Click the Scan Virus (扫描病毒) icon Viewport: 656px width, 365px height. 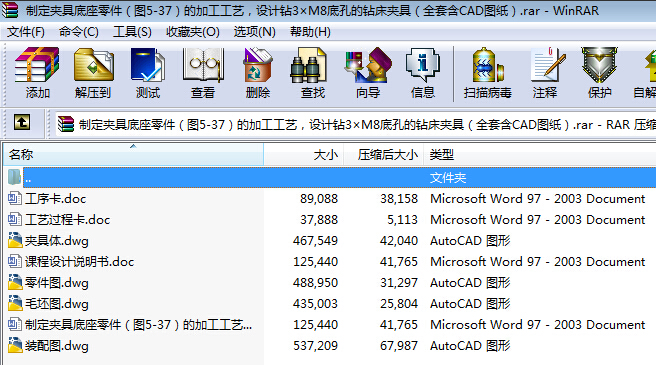[487, 65]
